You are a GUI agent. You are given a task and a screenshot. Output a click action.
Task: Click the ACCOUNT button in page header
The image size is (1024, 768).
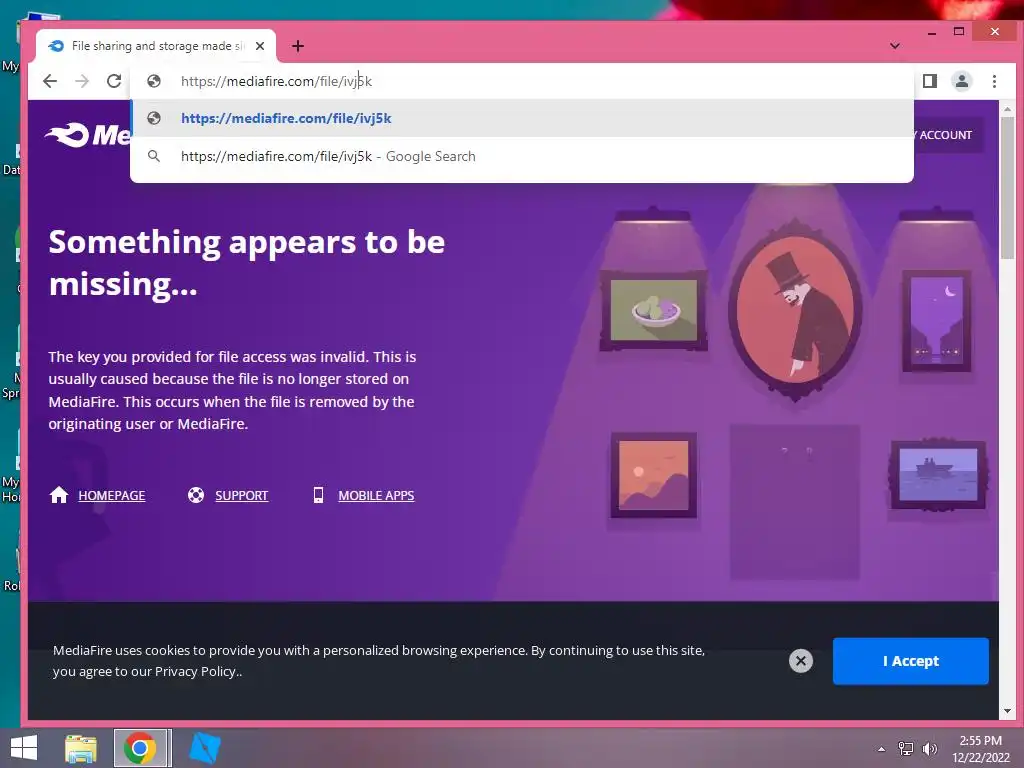pos(948,135)
